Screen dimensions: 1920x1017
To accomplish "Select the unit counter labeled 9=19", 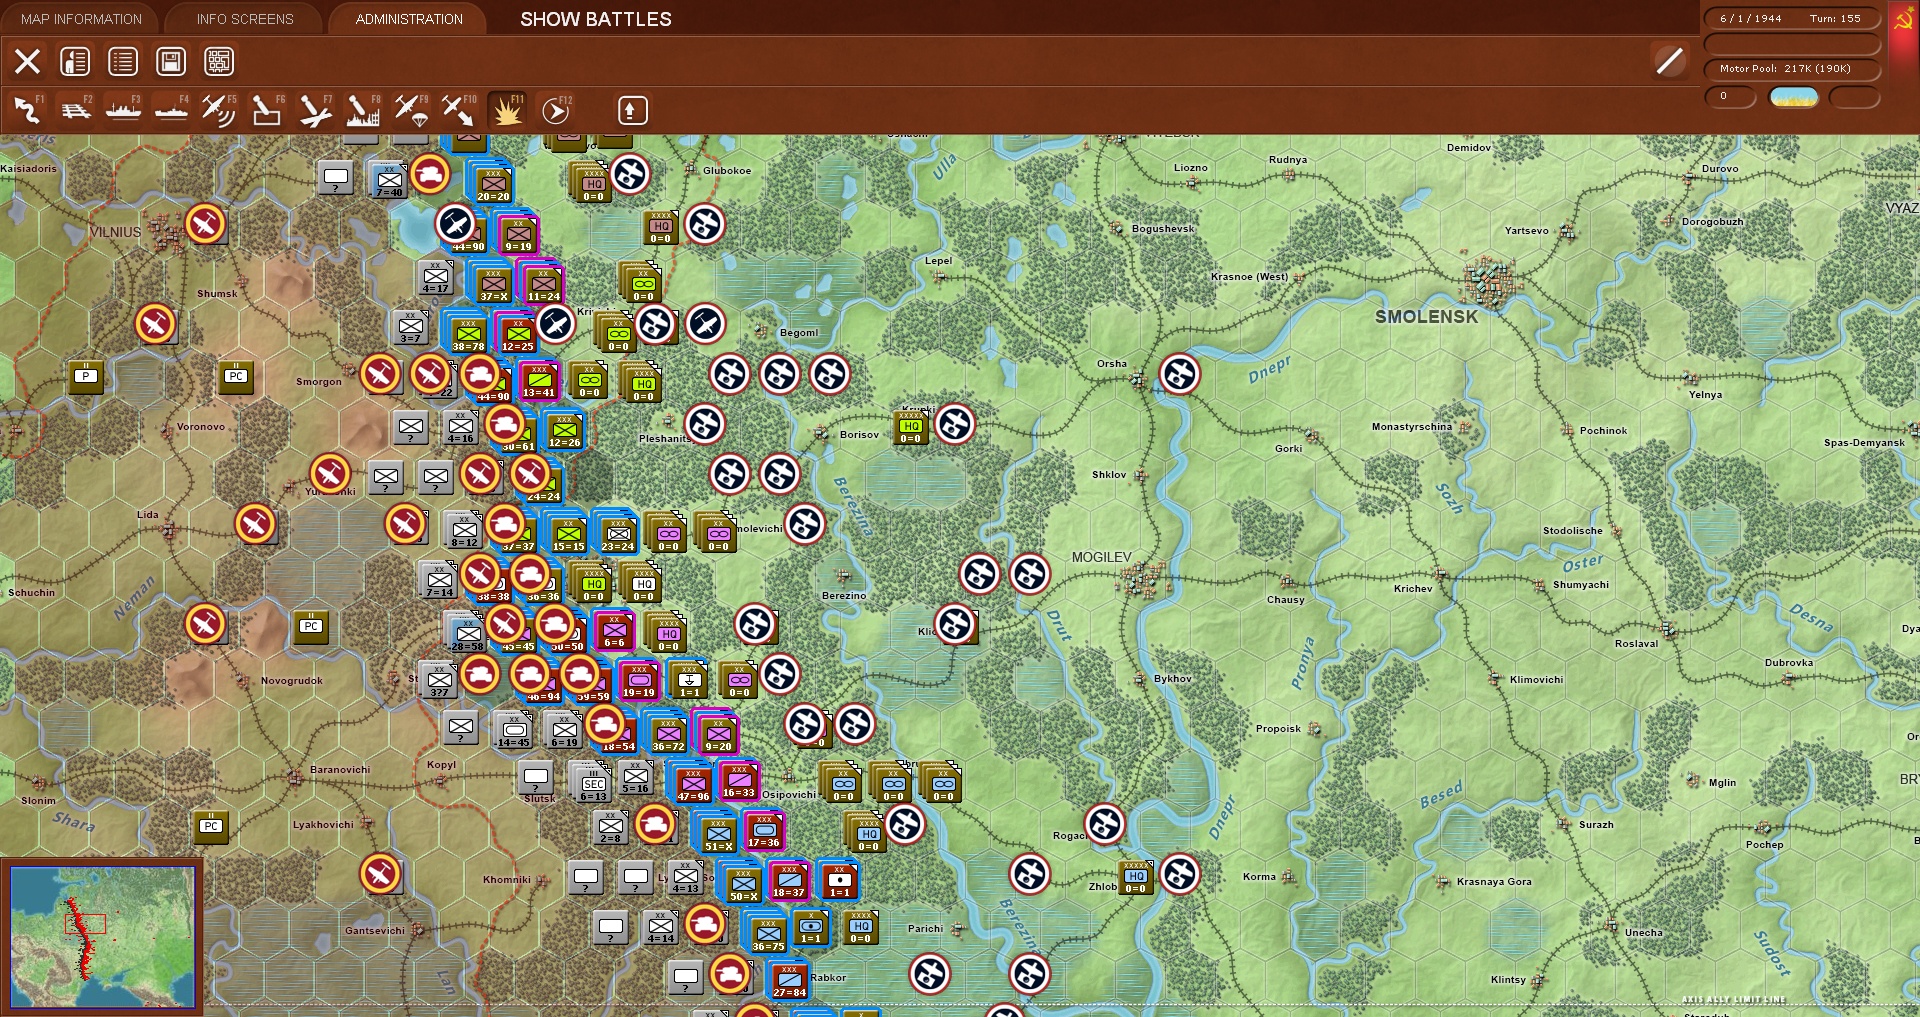I will tap(518, 234).
